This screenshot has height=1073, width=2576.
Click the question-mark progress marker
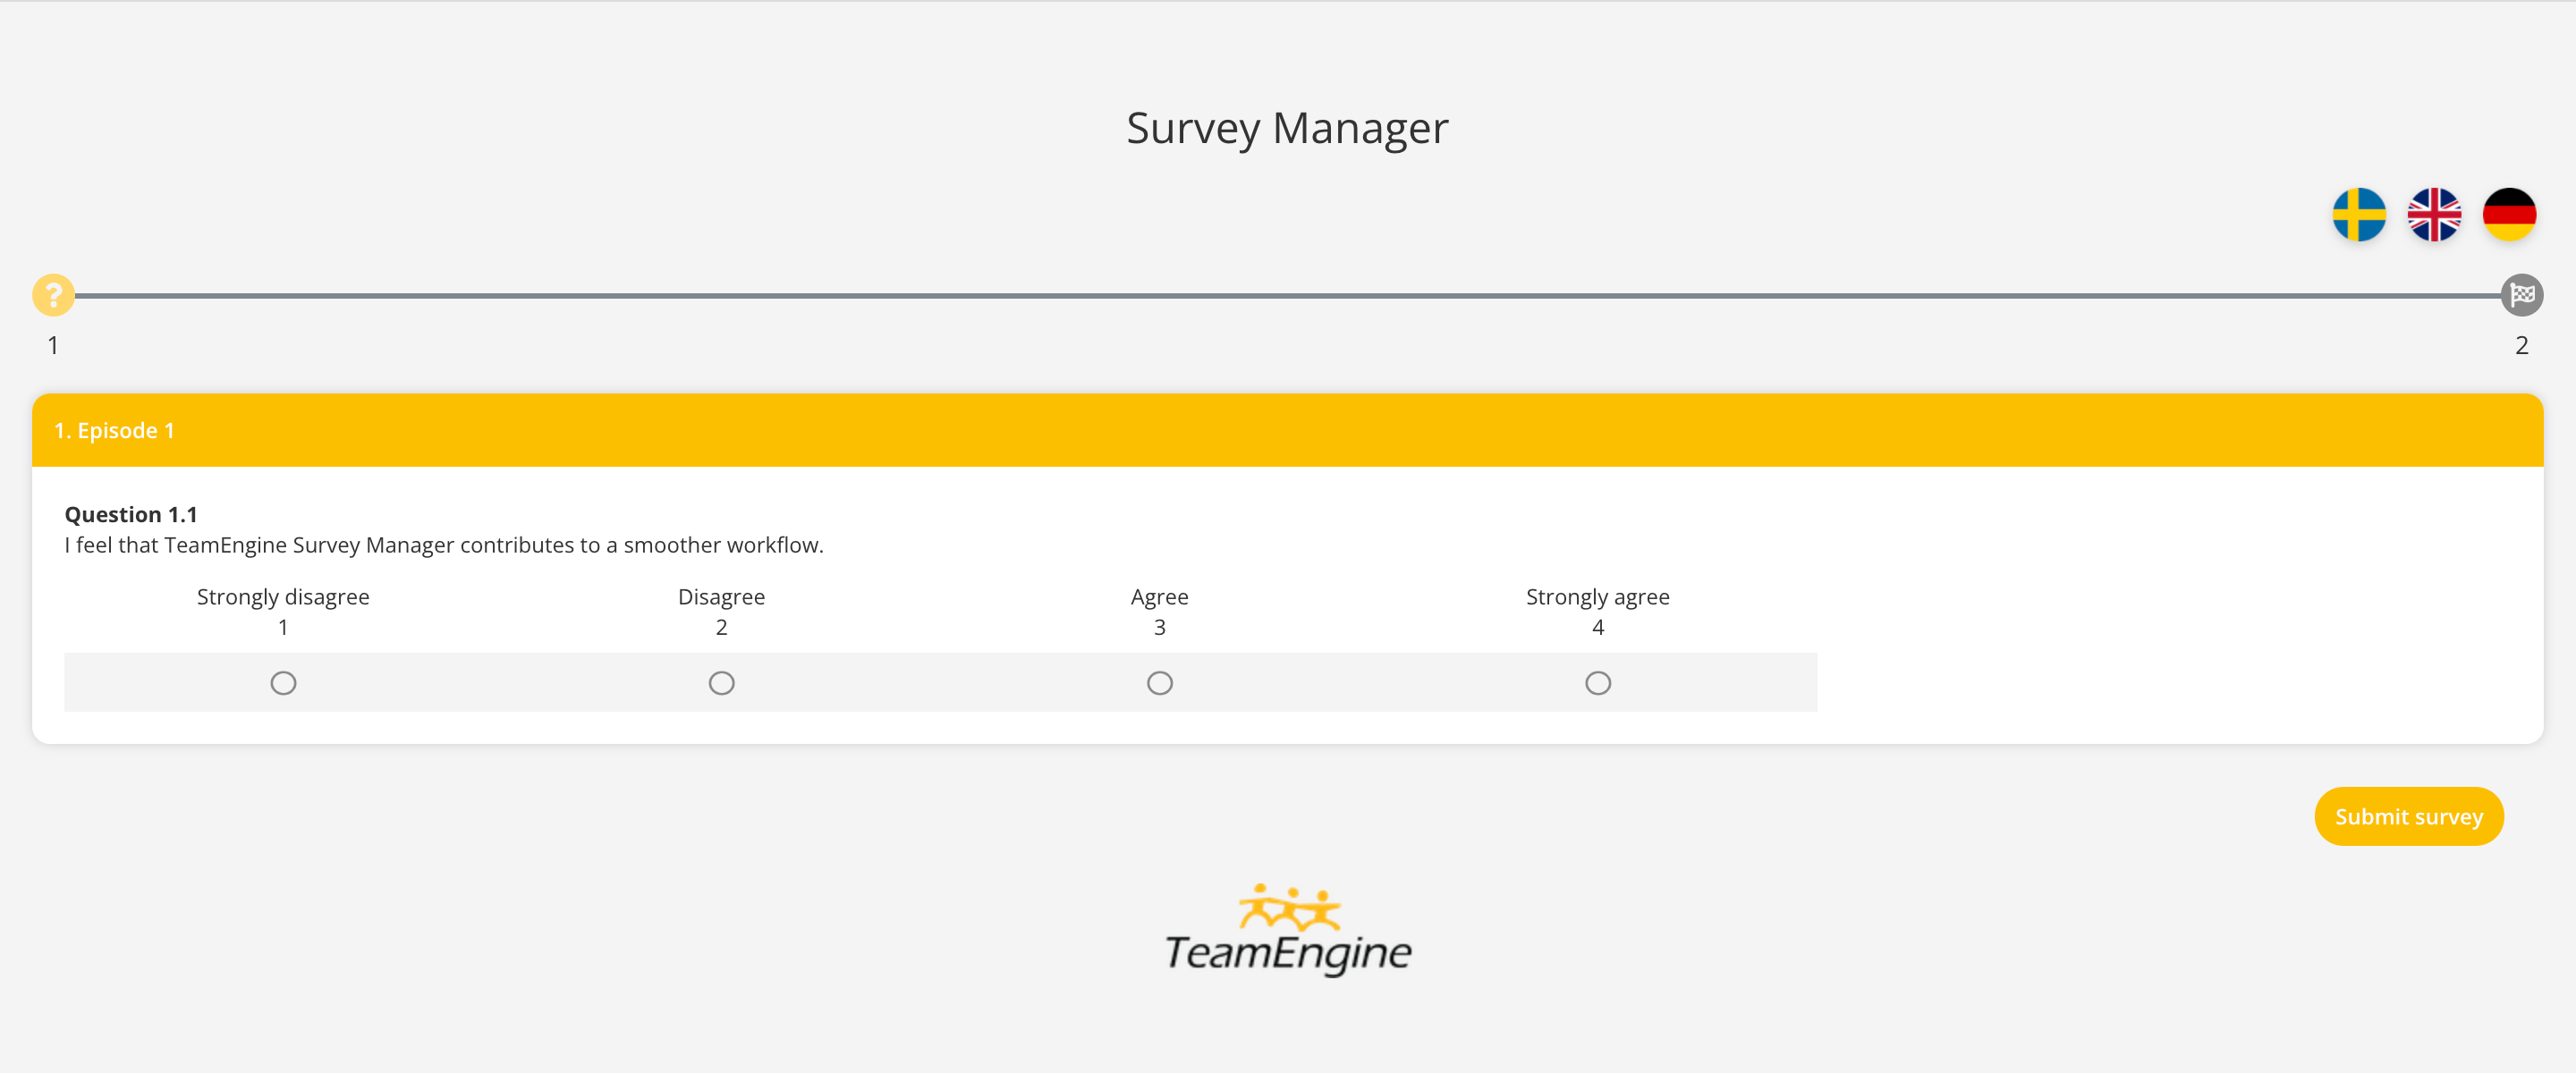pos(53,294)
